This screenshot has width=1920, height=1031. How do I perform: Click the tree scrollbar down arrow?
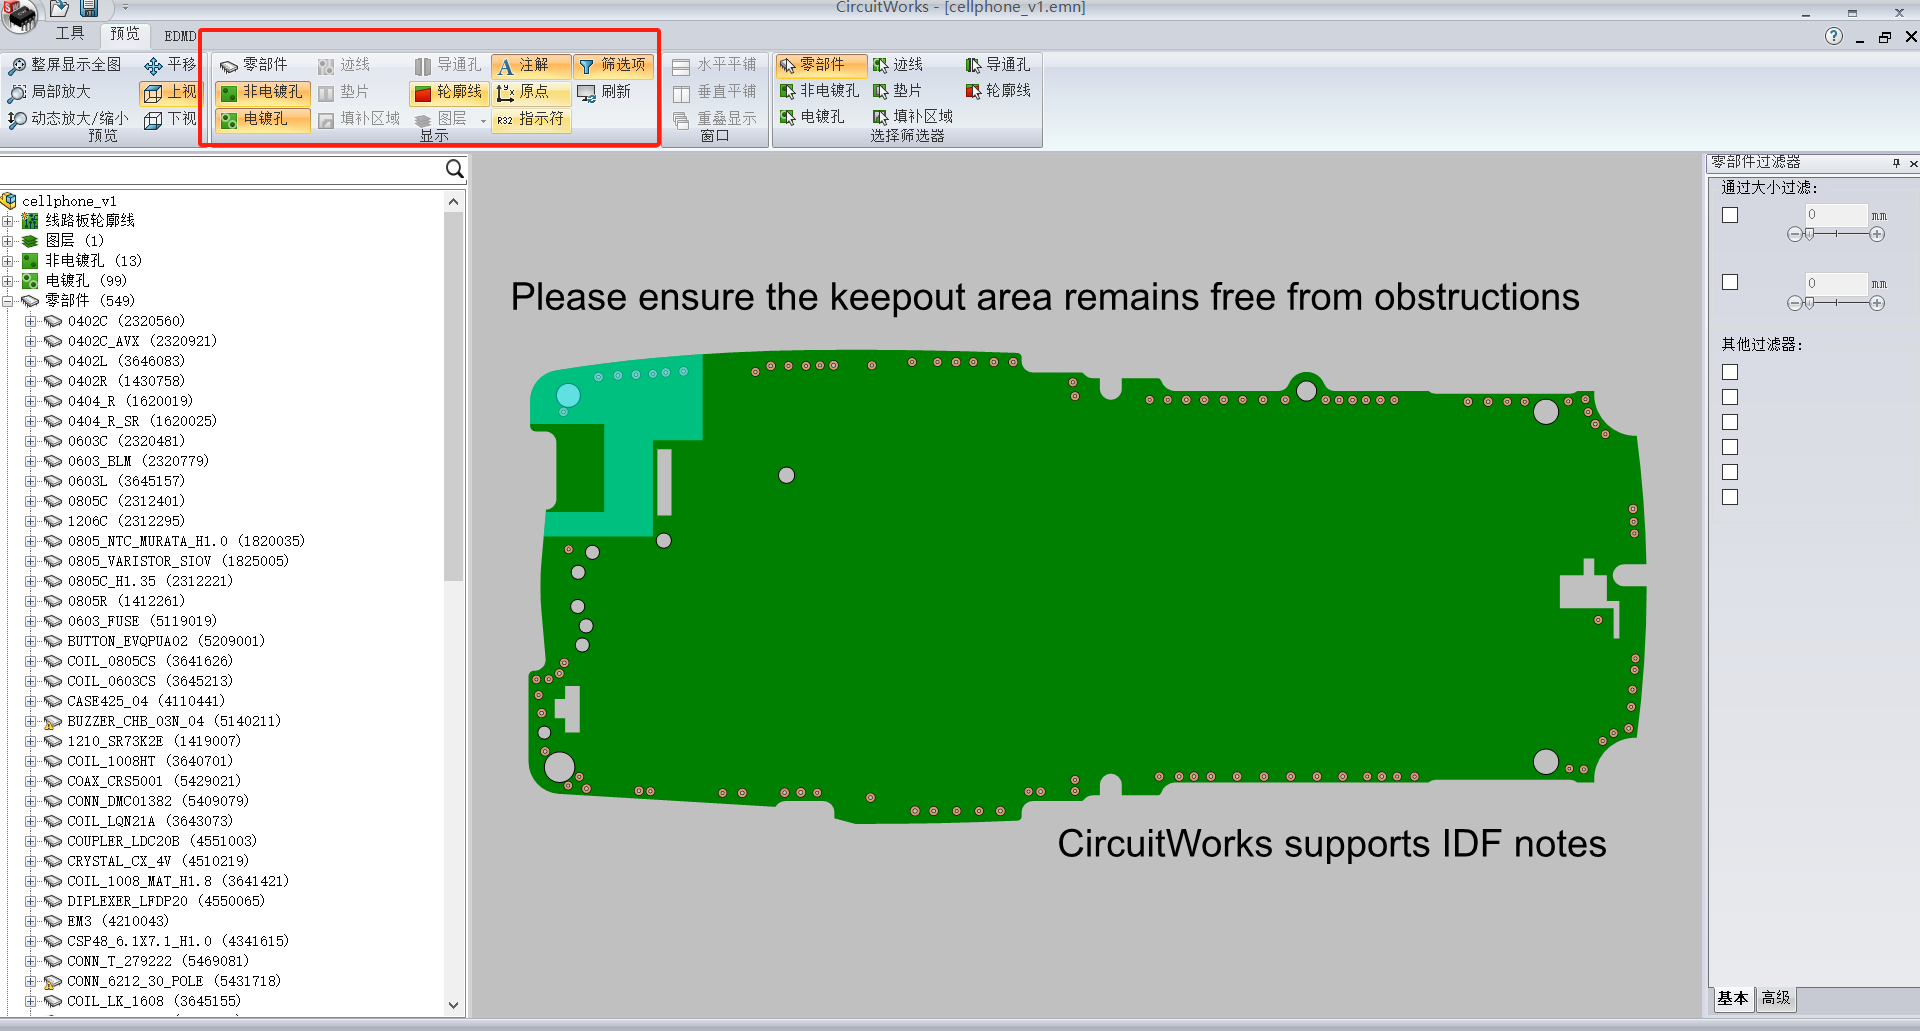coord(453,1005)
